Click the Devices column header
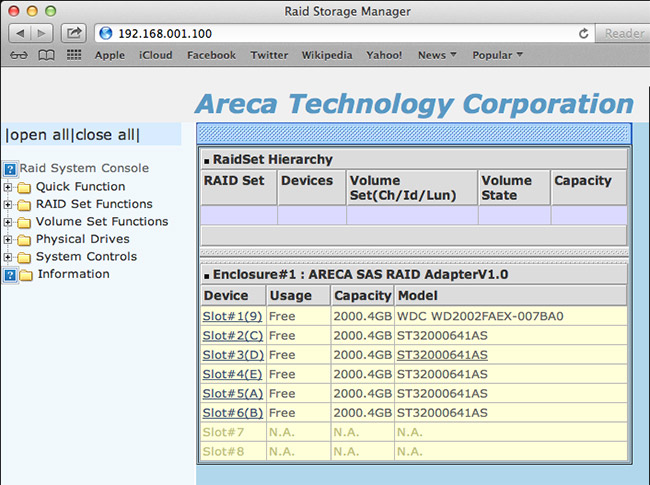 312,188
